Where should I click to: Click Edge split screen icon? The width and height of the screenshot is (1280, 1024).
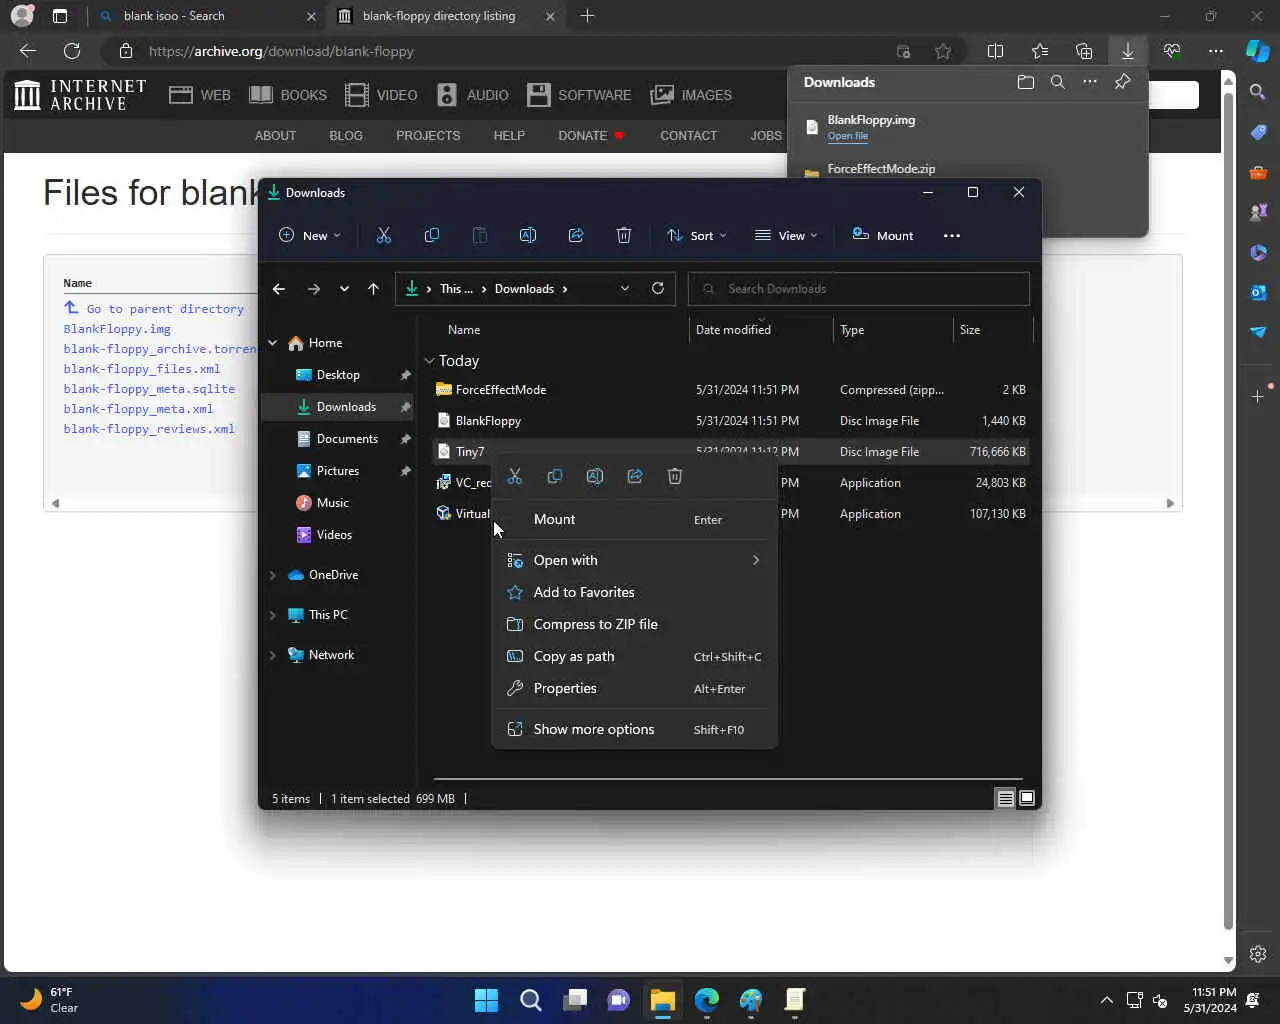coord(996,51)
